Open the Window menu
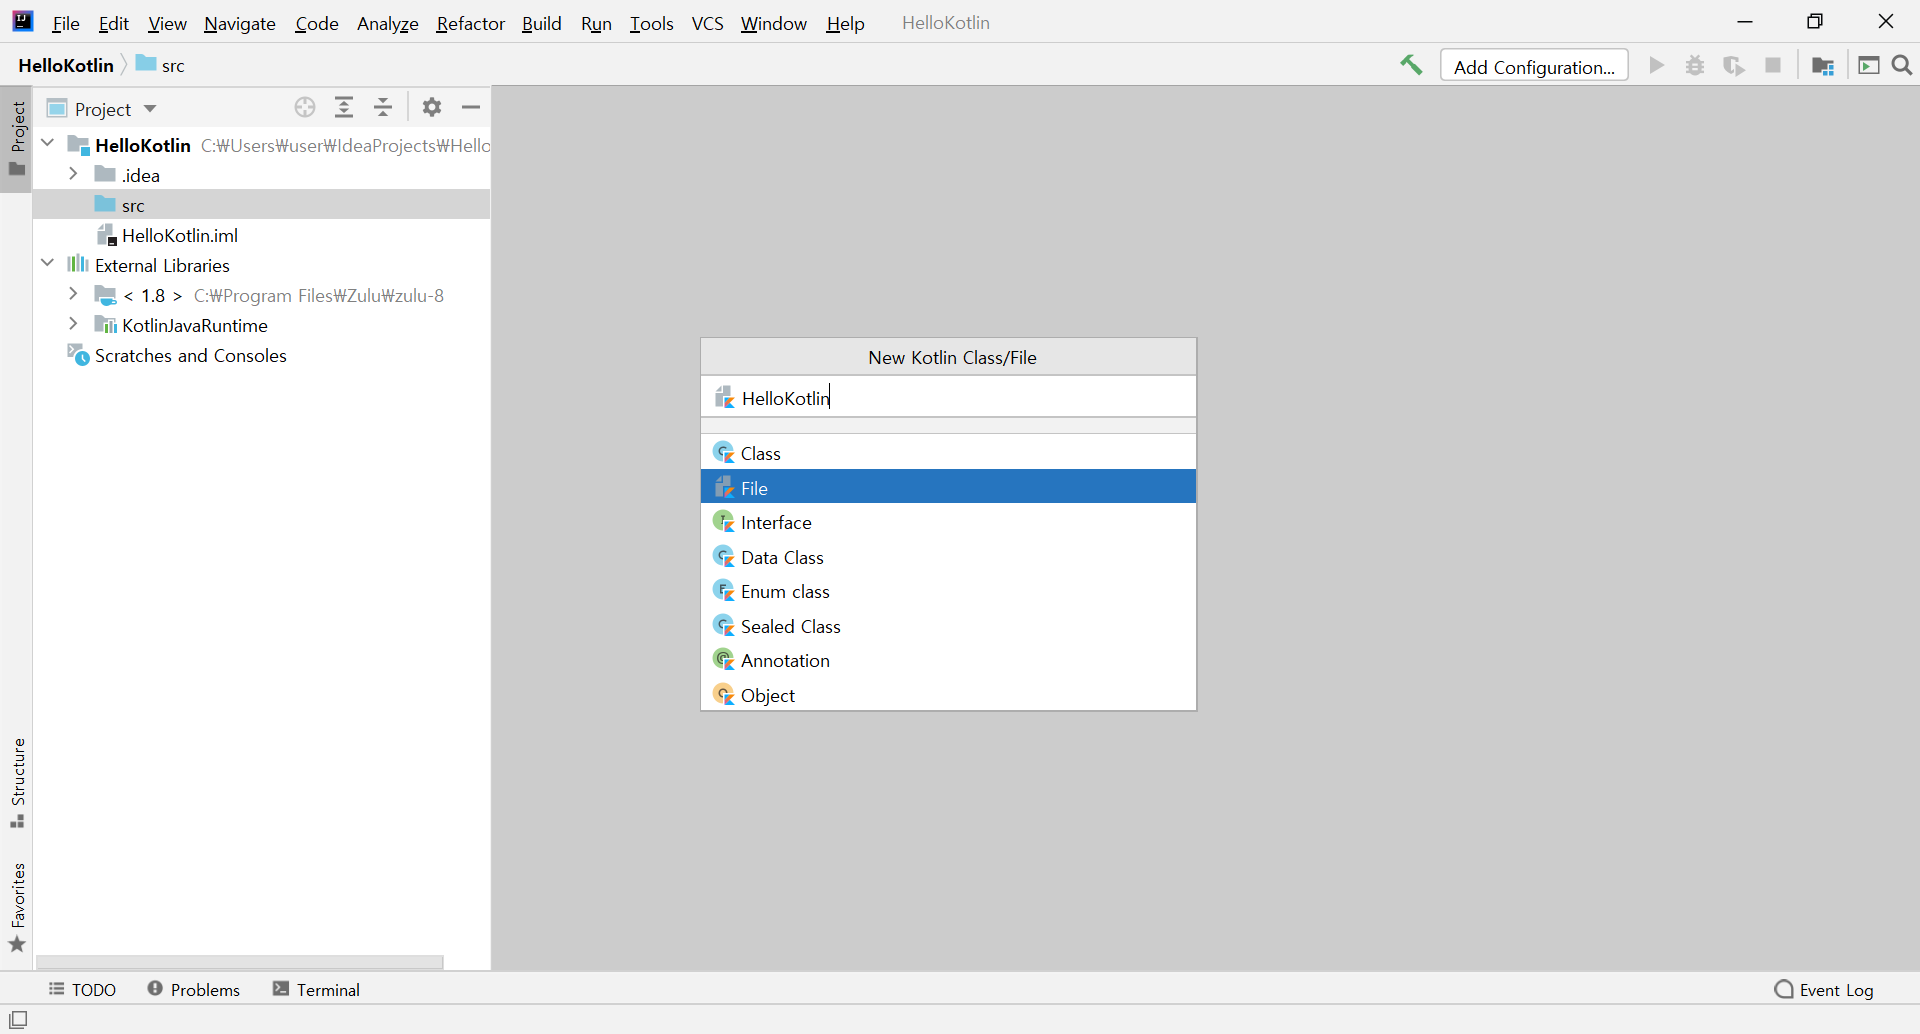Image resolution: width=1920 pixels, height=1034 pixels. 774,23
